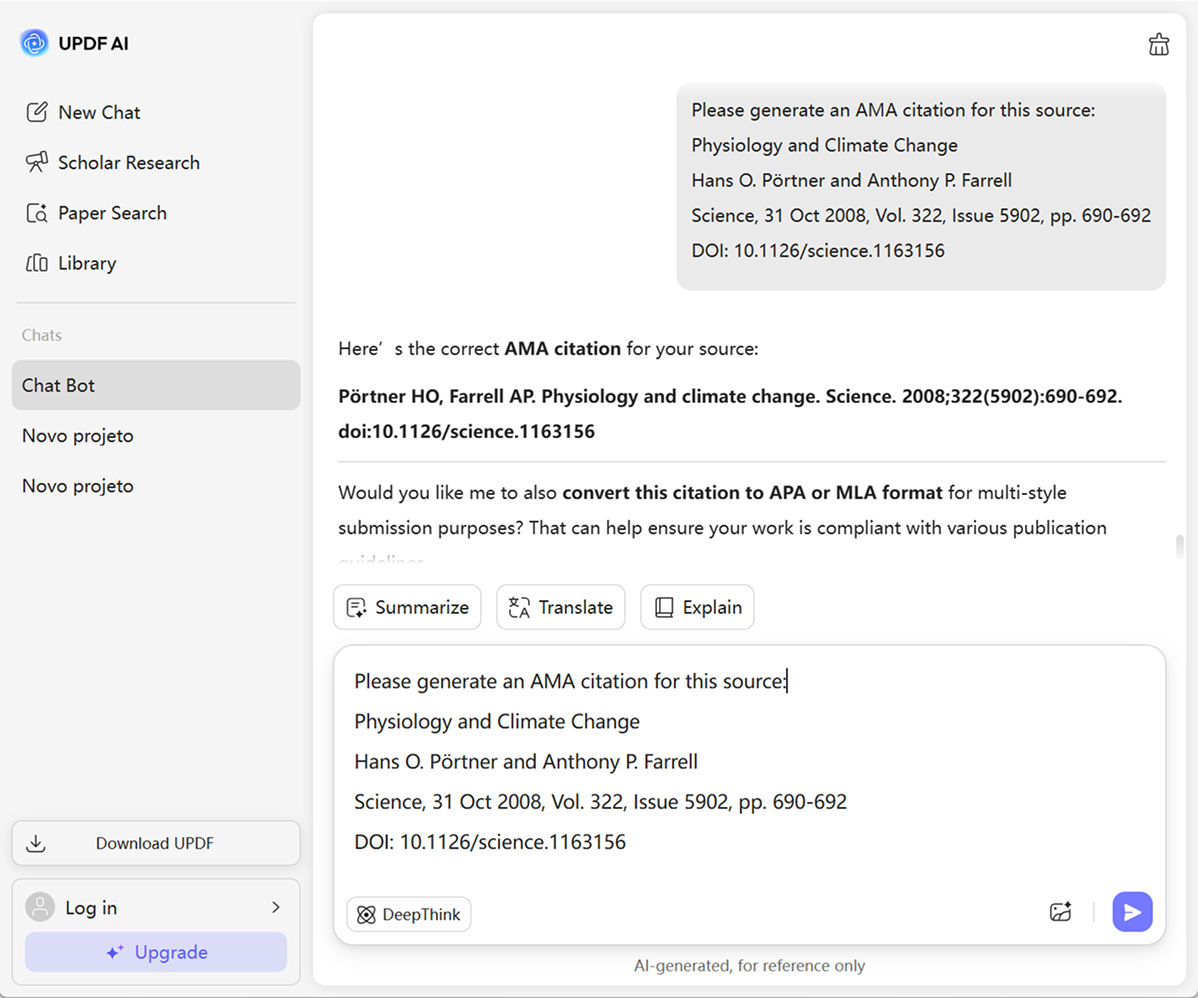Select the Chat Bot conversation

click(x=156, y=385)
